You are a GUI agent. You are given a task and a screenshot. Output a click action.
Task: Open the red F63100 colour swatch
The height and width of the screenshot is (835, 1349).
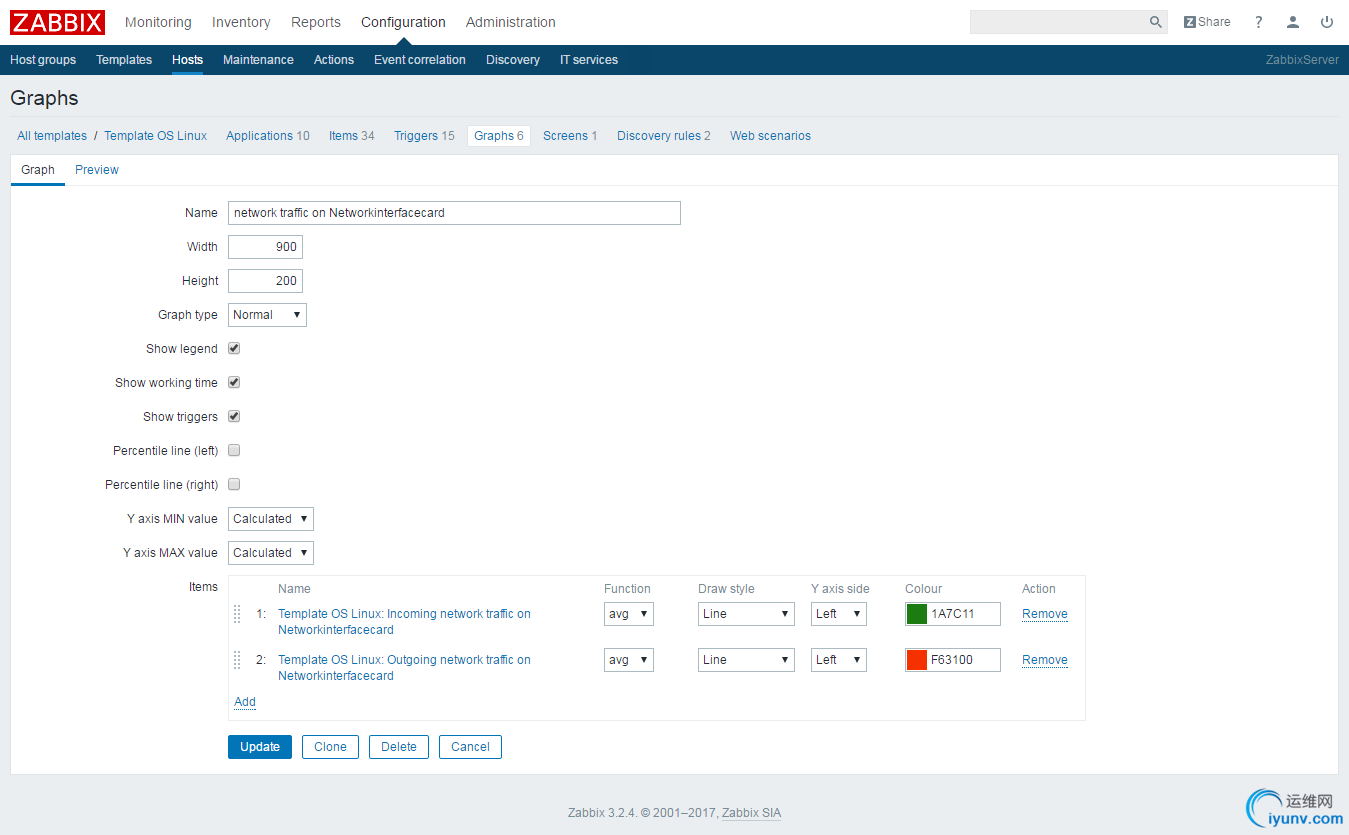[917, 660]
